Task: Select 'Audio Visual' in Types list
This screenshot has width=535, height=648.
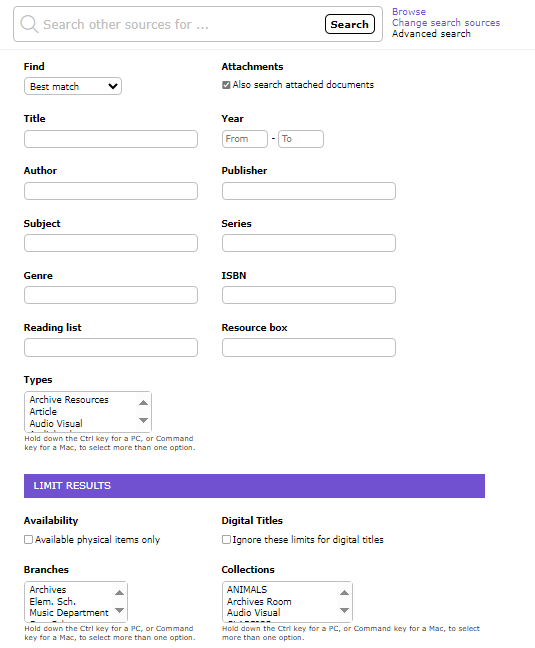Action: click(x=56, y=424)
